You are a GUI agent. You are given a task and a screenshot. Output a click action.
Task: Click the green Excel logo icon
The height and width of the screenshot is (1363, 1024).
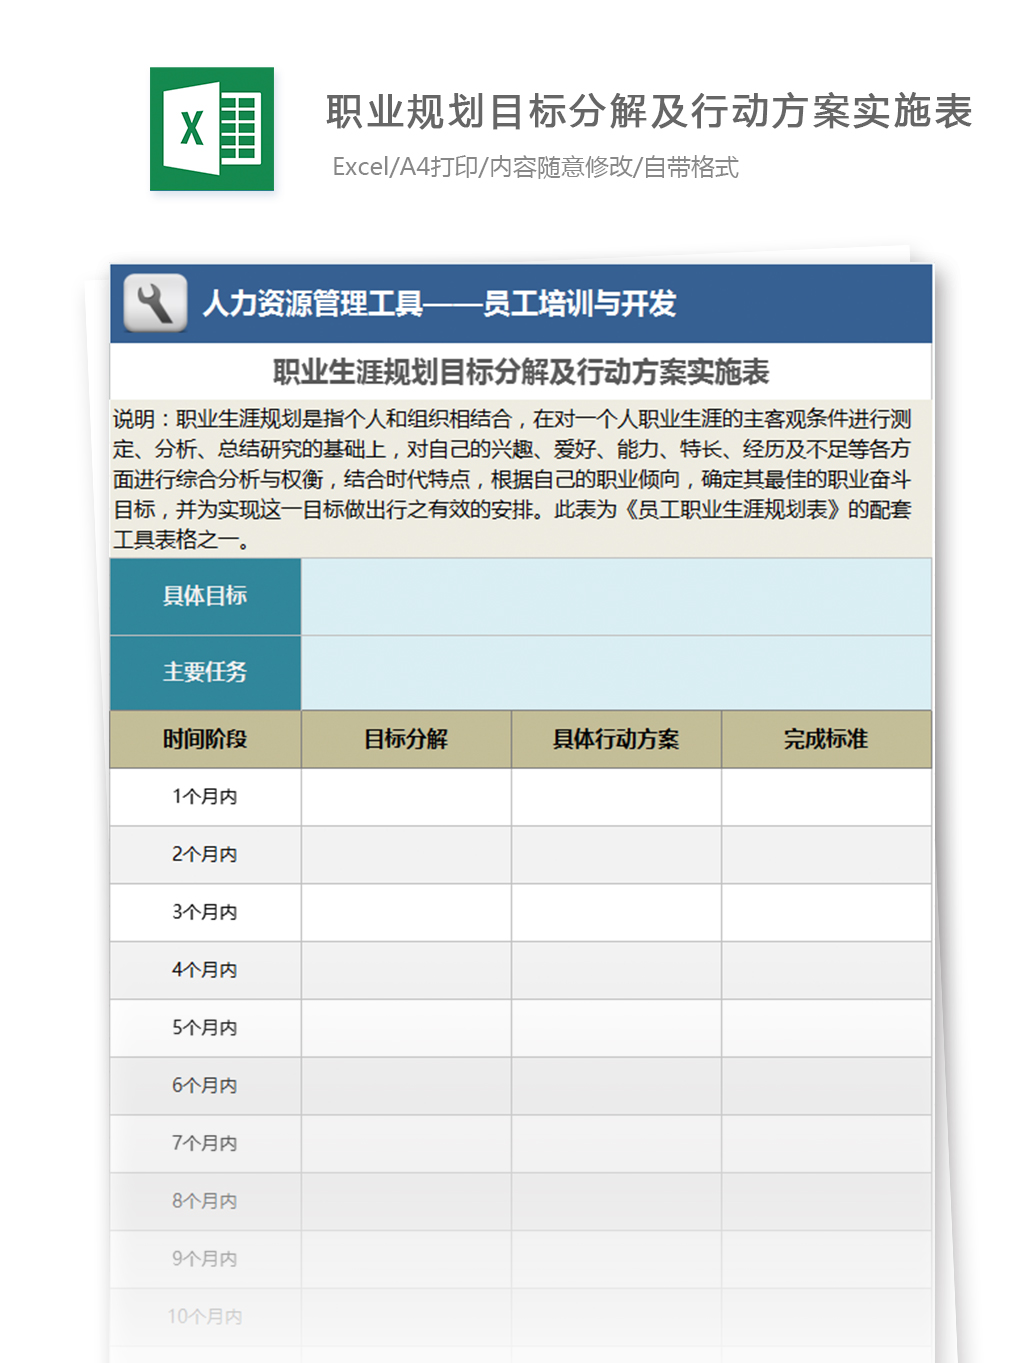(212, 129)
